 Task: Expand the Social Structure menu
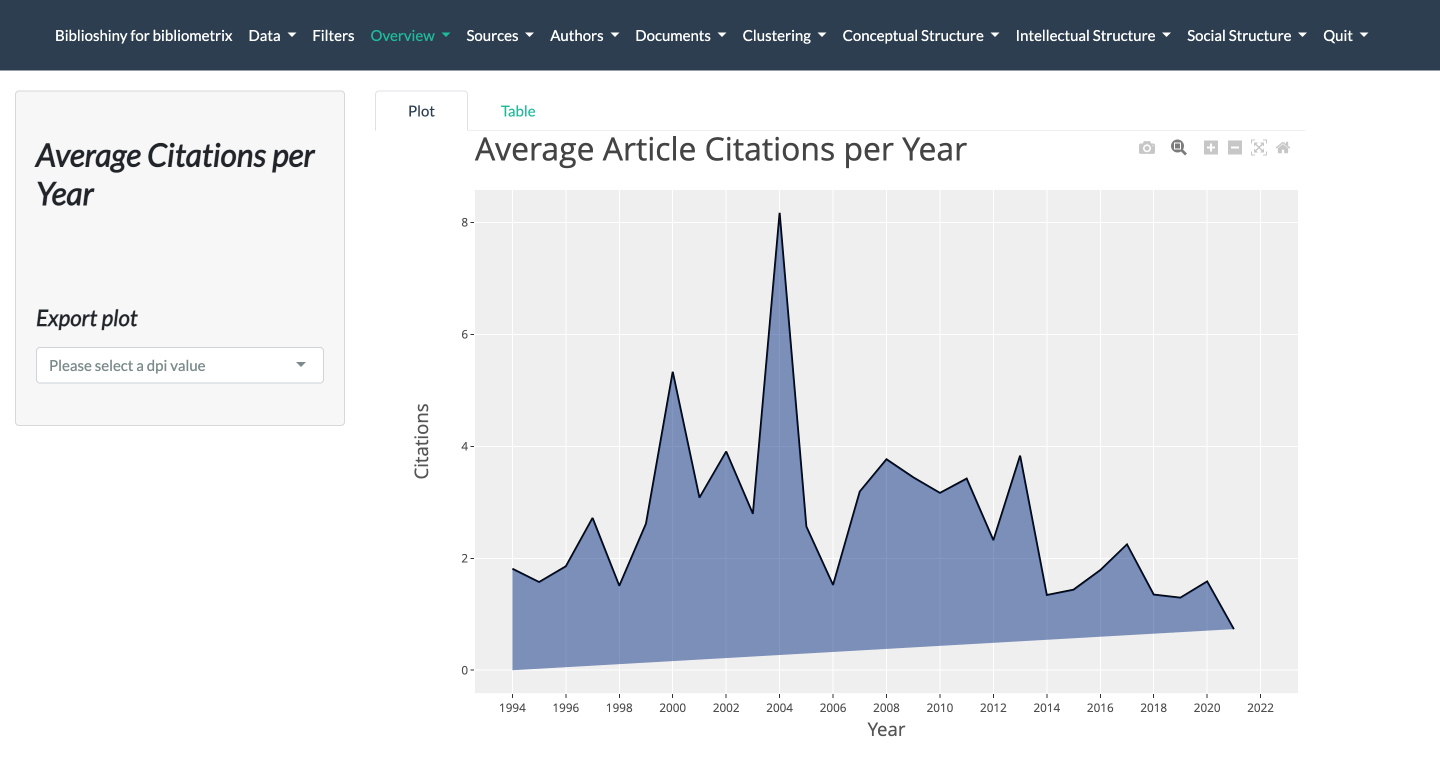(1246, 35)
